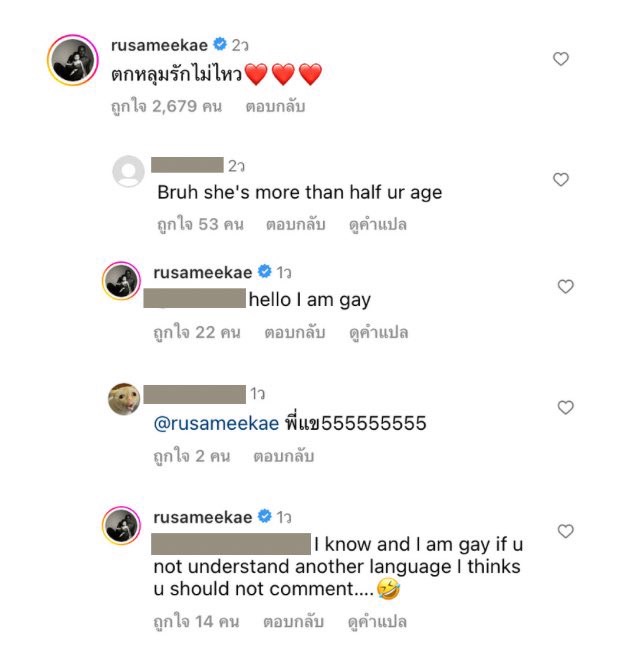Open the @rusameekae mention link
640x663 pixels.
216,423
